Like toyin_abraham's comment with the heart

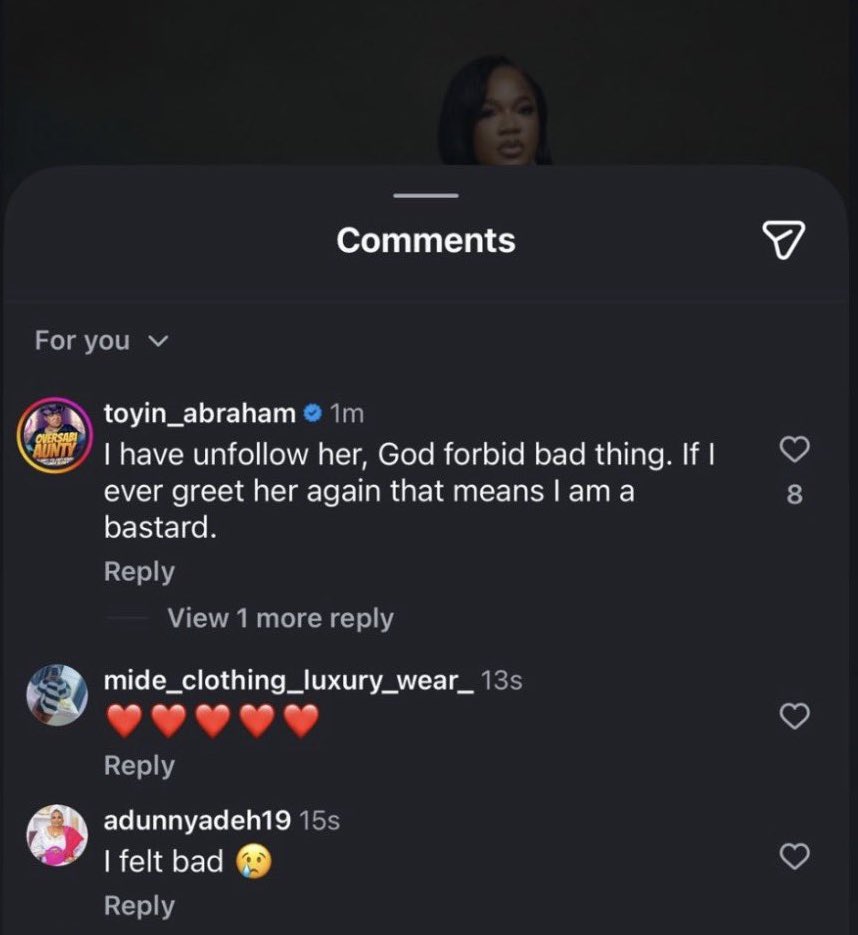(794, 451)
